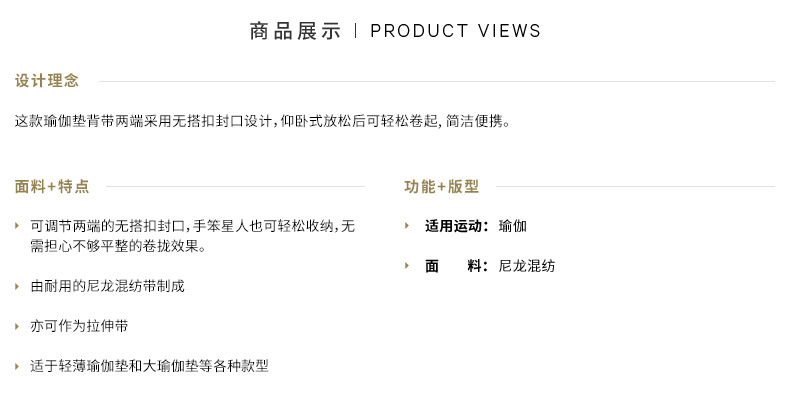Click the bold 适用运动 label
Viewport: 790px width, 400px height.
click(x=455, y=226)
